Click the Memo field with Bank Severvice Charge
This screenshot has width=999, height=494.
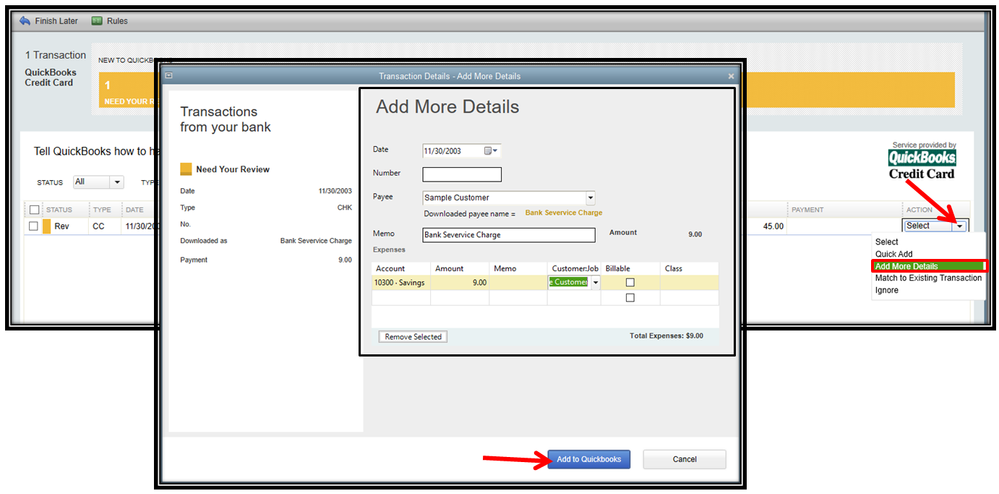(508, 235)
